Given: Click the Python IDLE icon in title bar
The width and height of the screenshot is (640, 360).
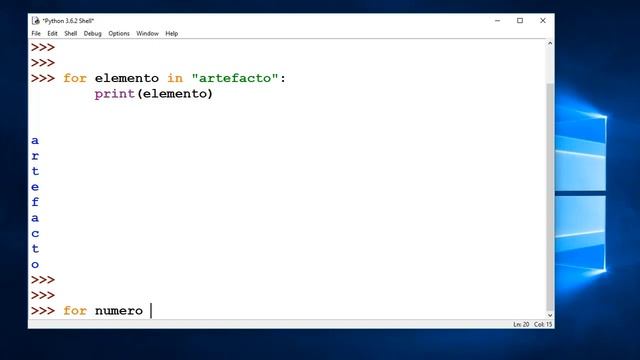Looking at the screenshot, I should coord(36,20).
